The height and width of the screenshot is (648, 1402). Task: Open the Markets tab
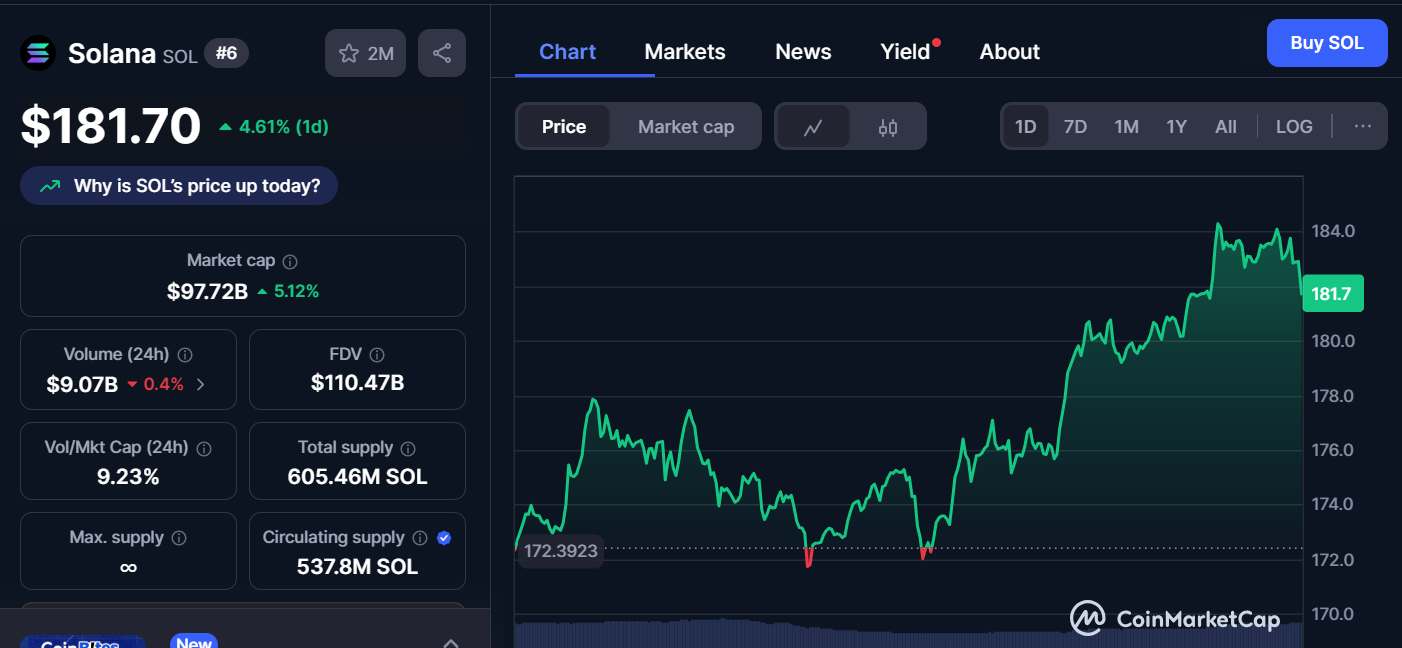(685, 52)
